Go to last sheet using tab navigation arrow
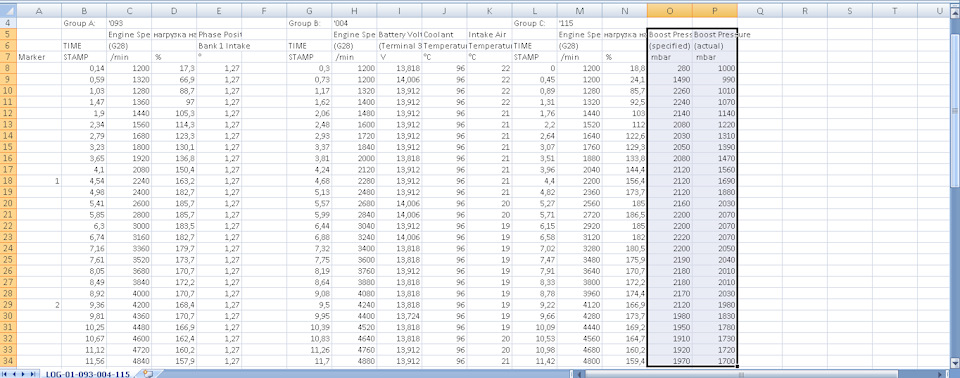960x378 pixels. (x=34, y=373)
